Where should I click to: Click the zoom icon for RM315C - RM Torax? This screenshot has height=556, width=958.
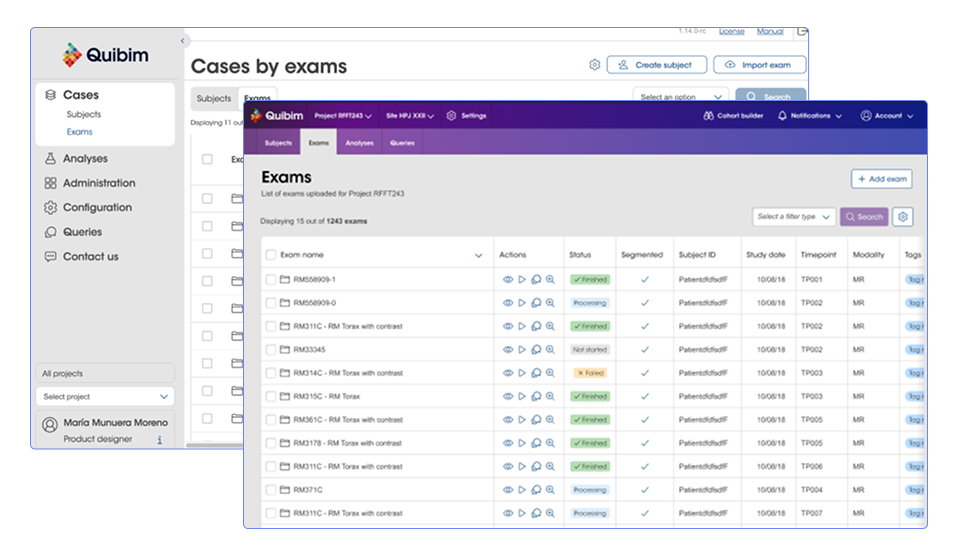pyautogui.click(x=549, y=396)
